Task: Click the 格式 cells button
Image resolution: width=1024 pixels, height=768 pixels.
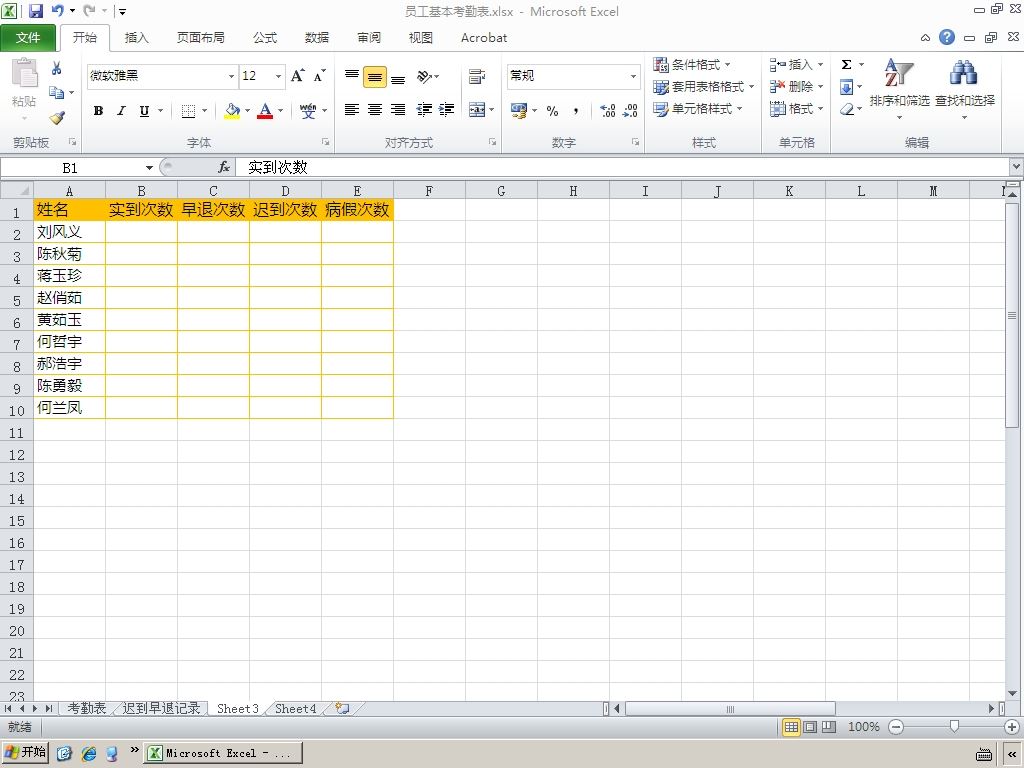Action: (796, 108)
